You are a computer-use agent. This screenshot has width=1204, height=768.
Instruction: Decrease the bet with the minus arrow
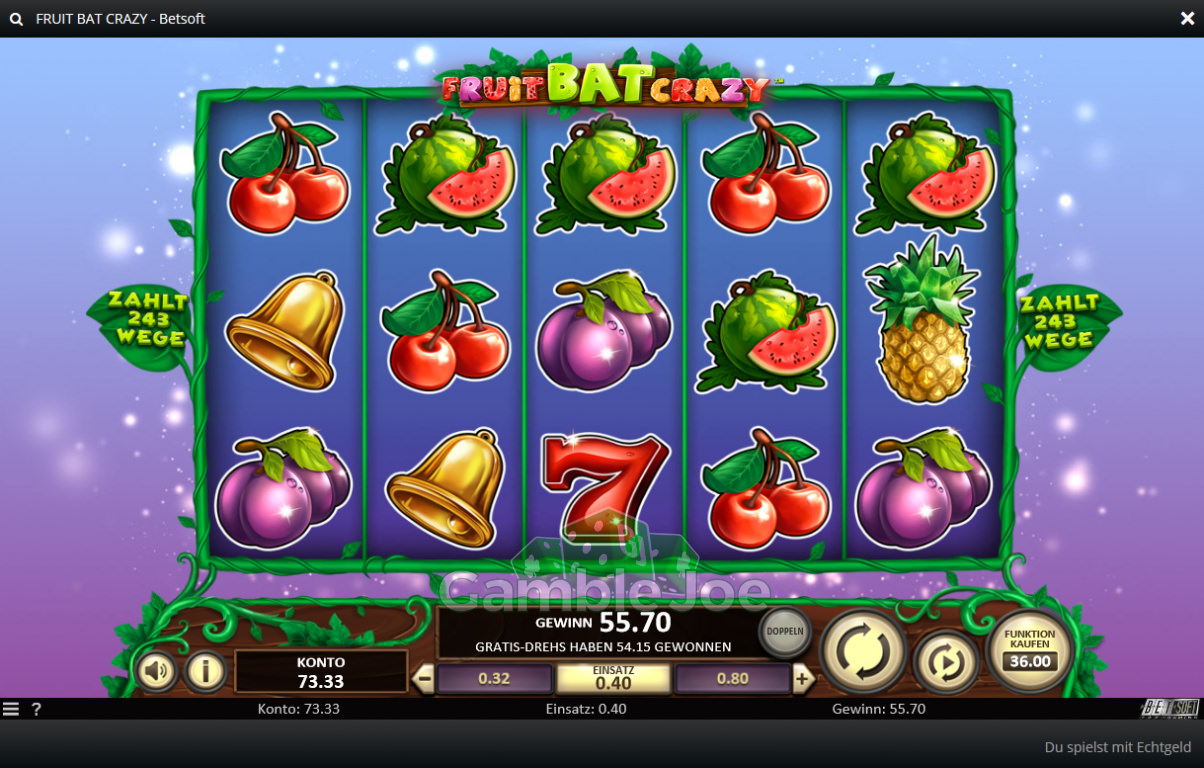click(x=423, y=679)
